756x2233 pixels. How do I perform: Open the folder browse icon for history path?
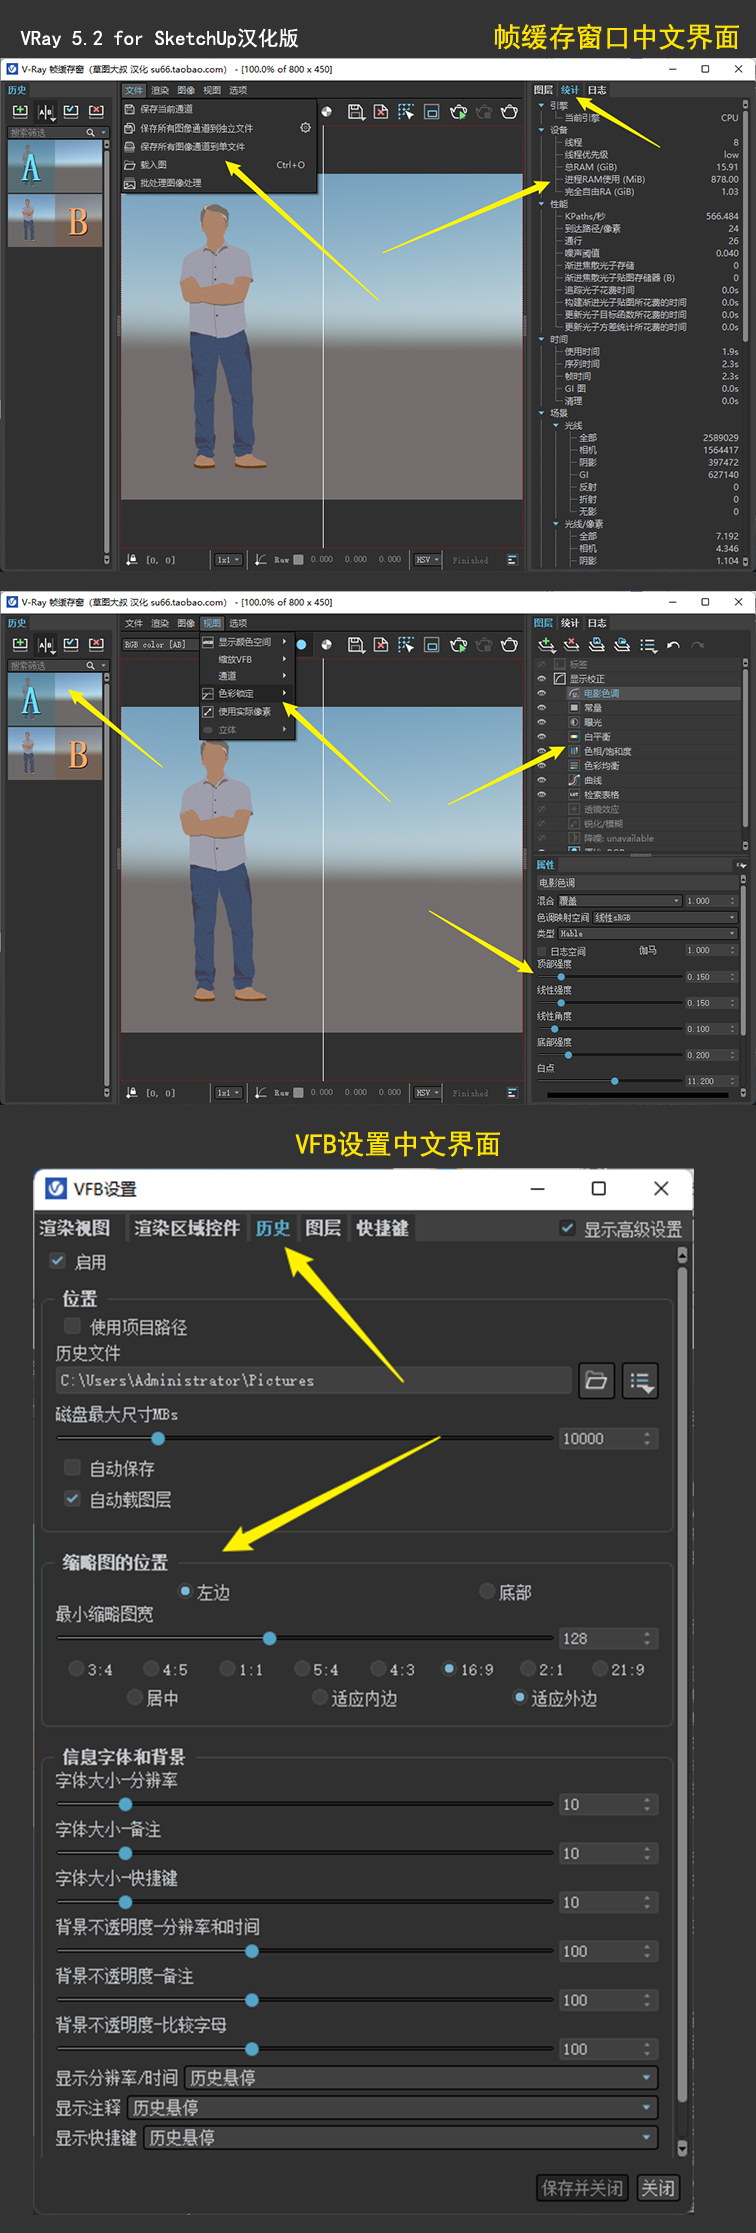(596, 1381)
